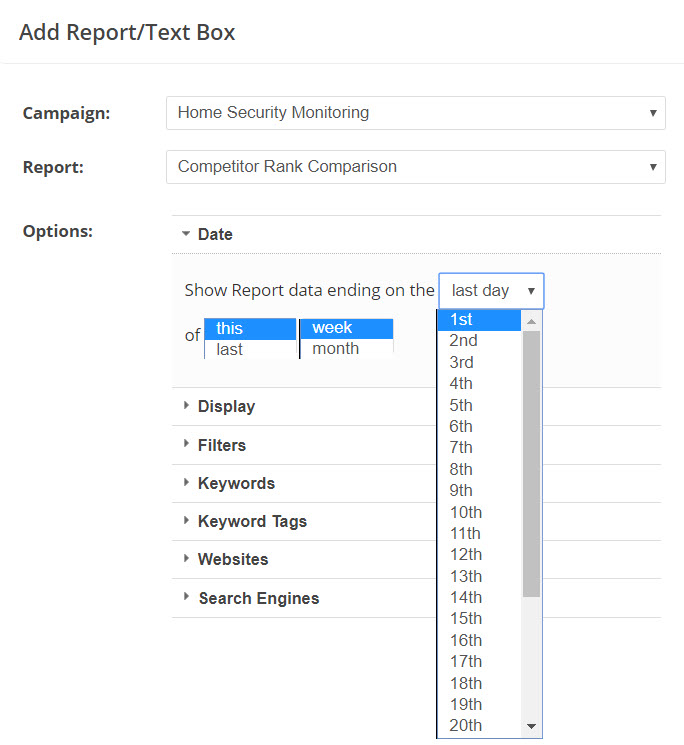The image size is (684, 745).
Task: Select '1st' in the day list
Action: 480,320
